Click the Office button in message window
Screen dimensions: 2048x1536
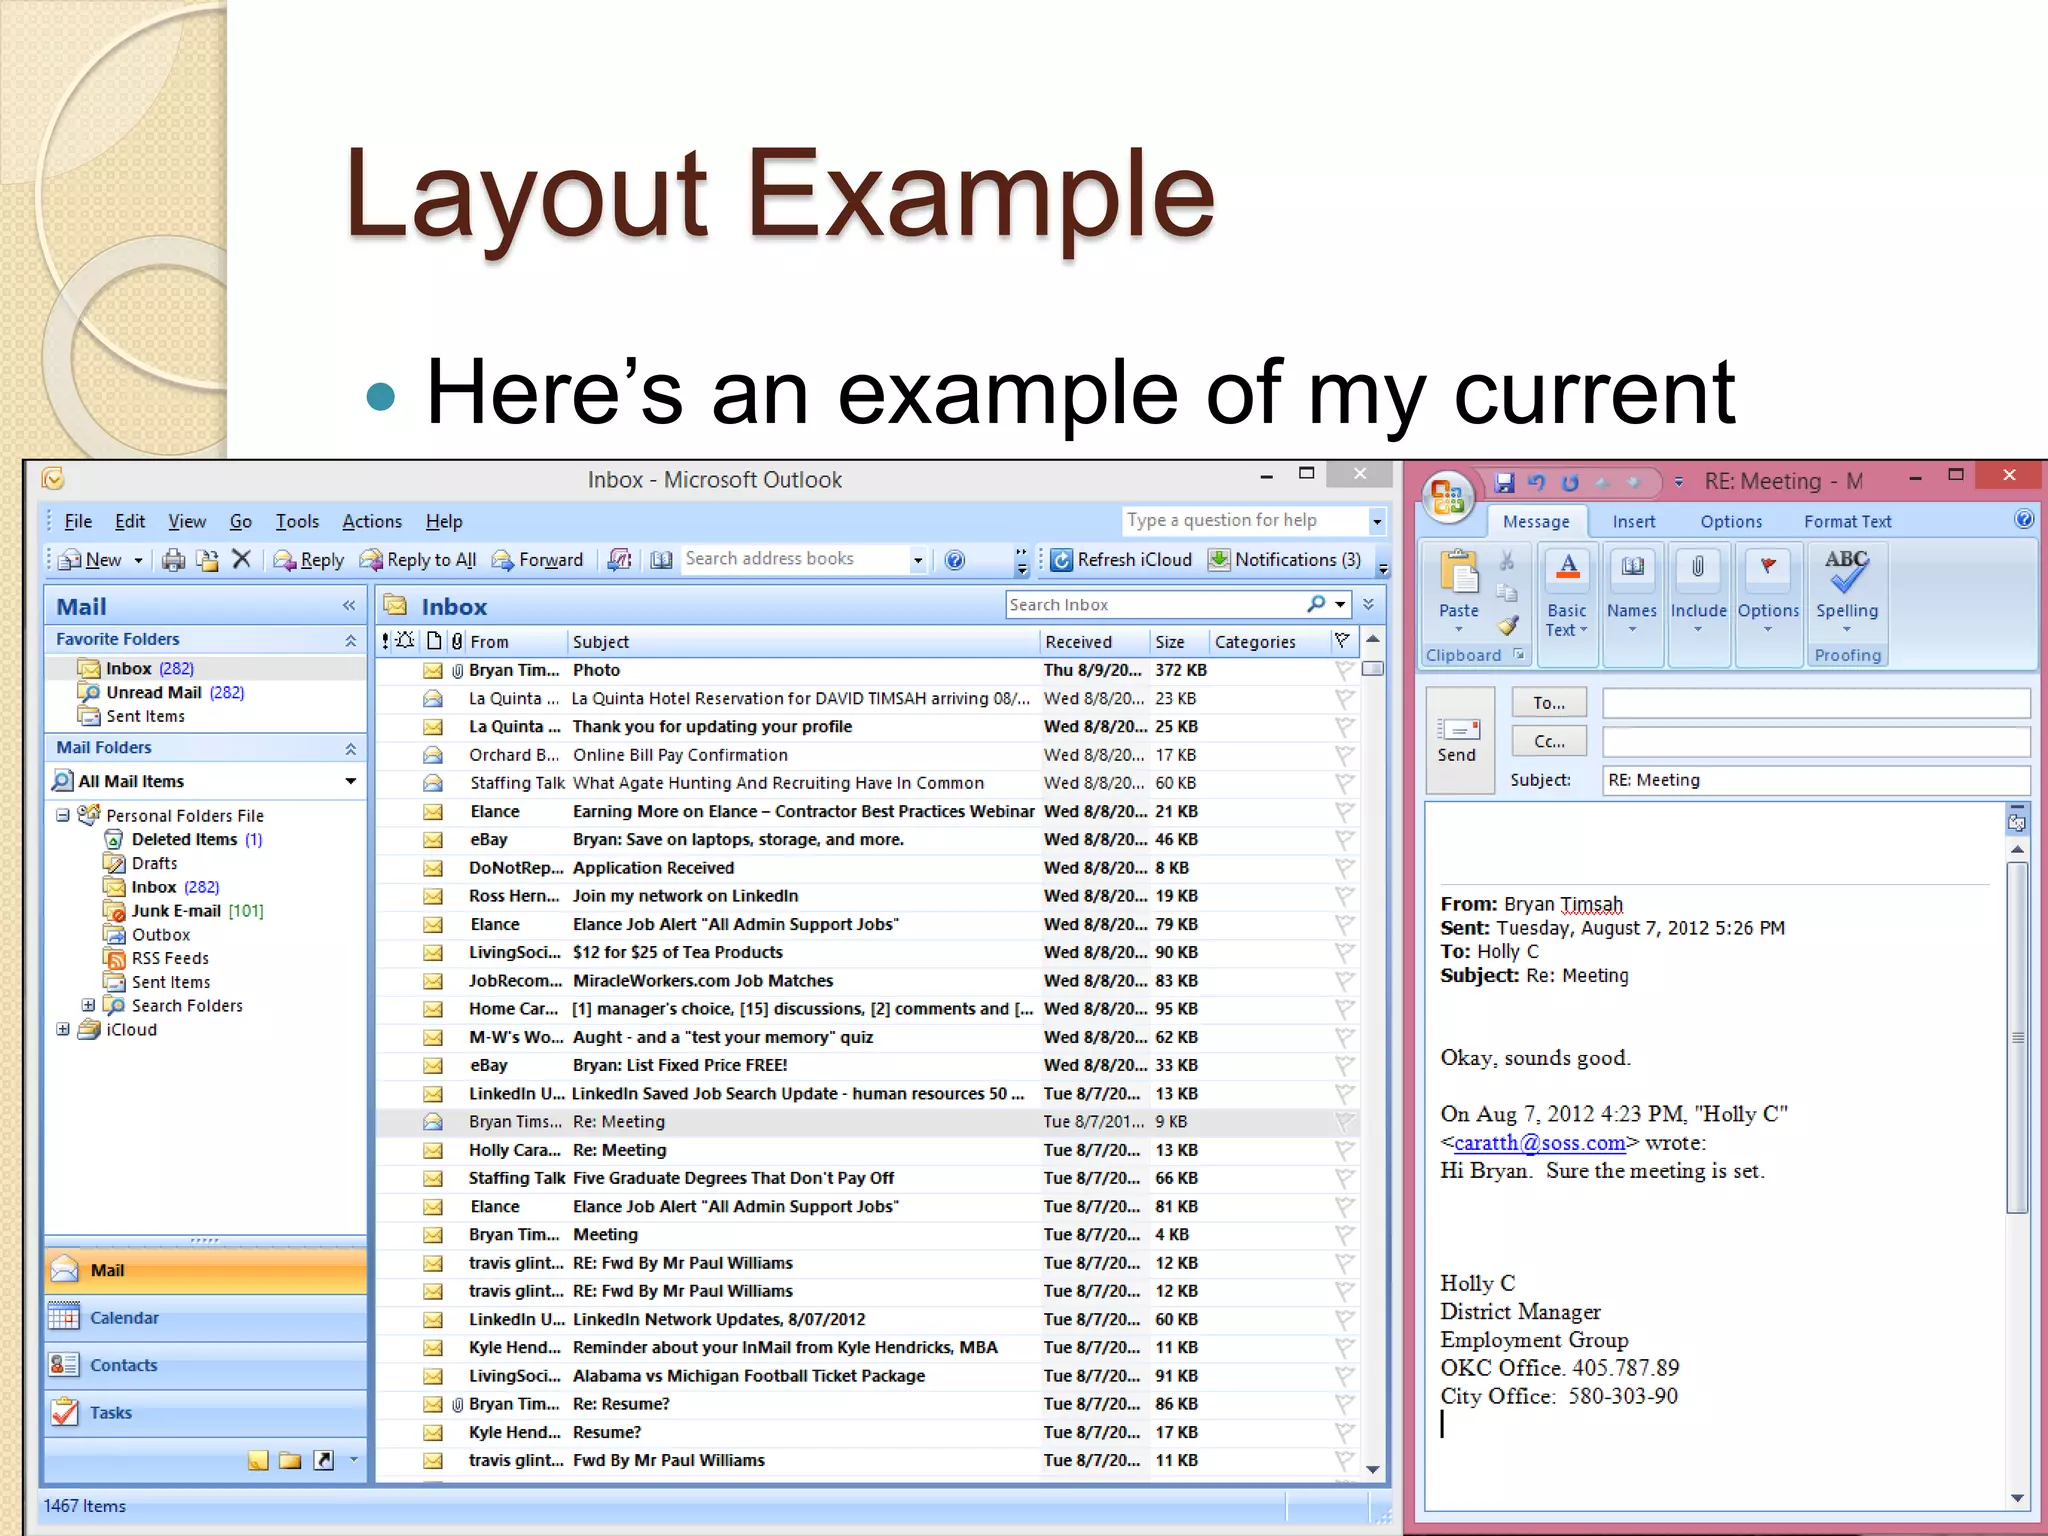(1447, 496)
